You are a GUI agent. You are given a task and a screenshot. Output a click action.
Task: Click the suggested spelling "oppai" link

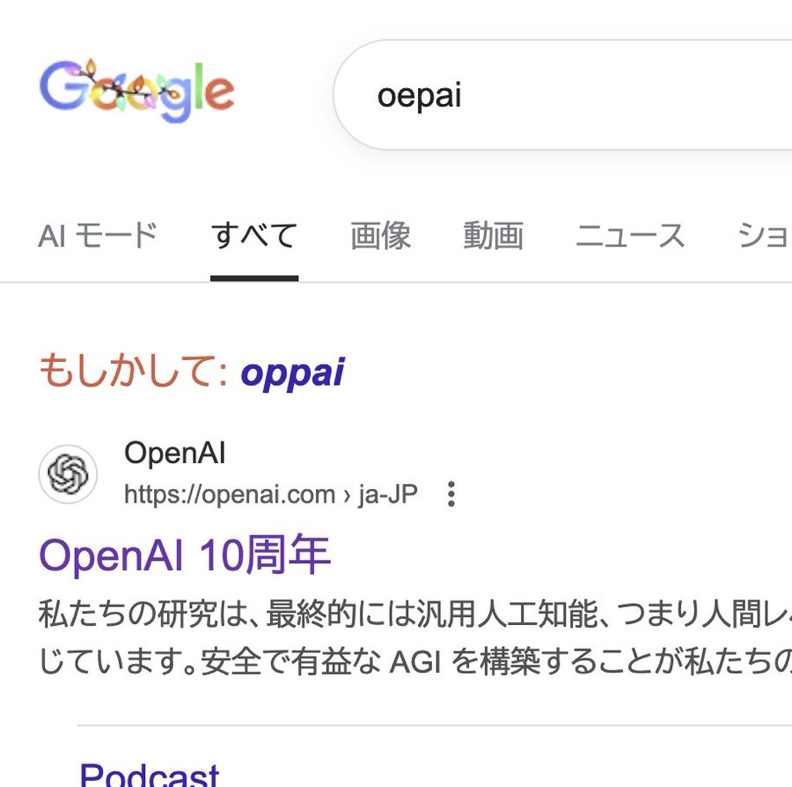[x=292, y=373]
